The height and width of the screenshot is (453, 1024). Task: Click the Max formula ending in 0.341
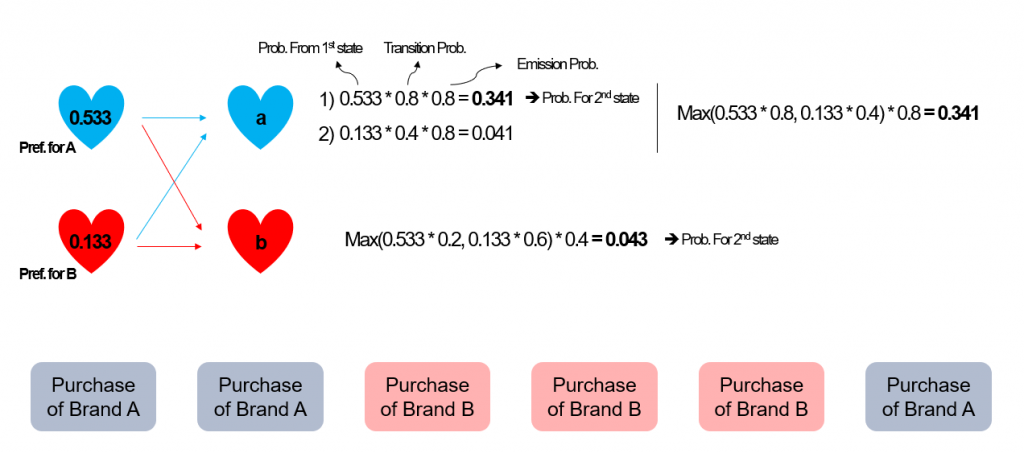click(x=828, y=114)
